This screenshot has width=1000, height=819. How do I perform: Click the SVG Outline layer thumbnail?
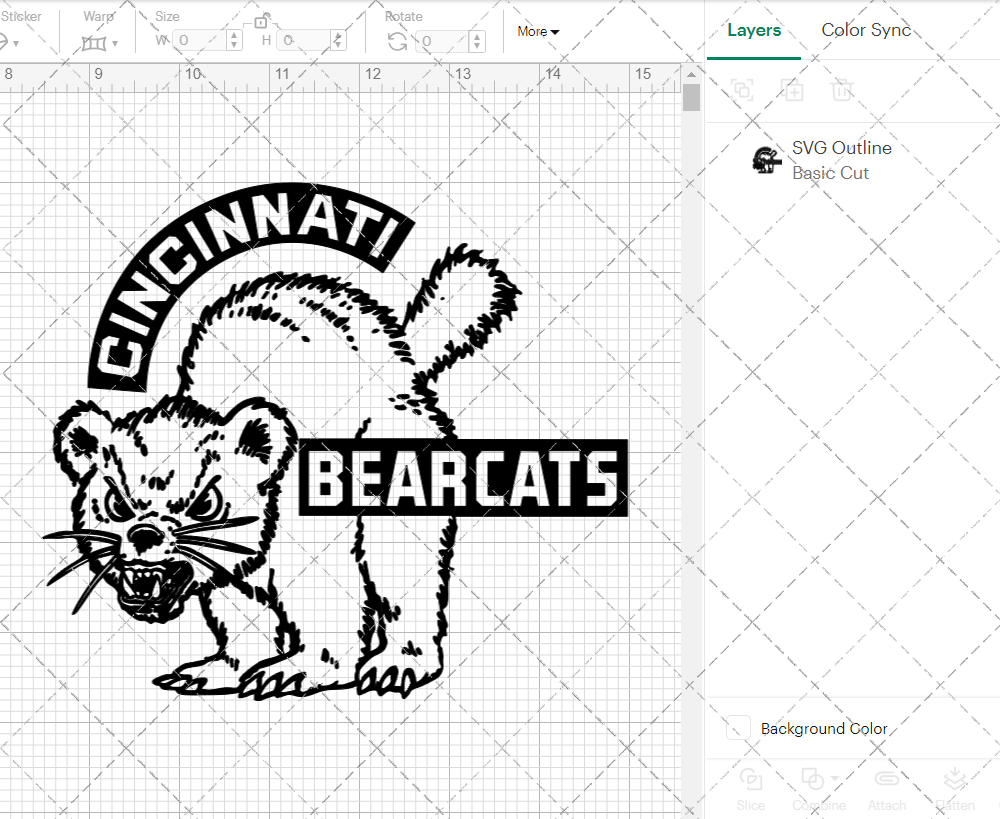[x=766, y=159]
